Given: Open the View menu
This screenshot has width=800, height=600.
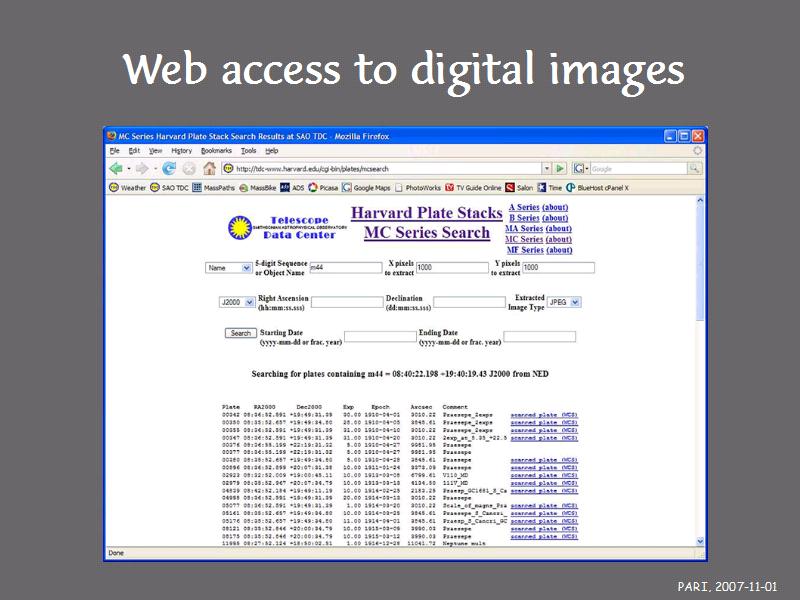Looking at the screenshot, I should tap(156, 151).
